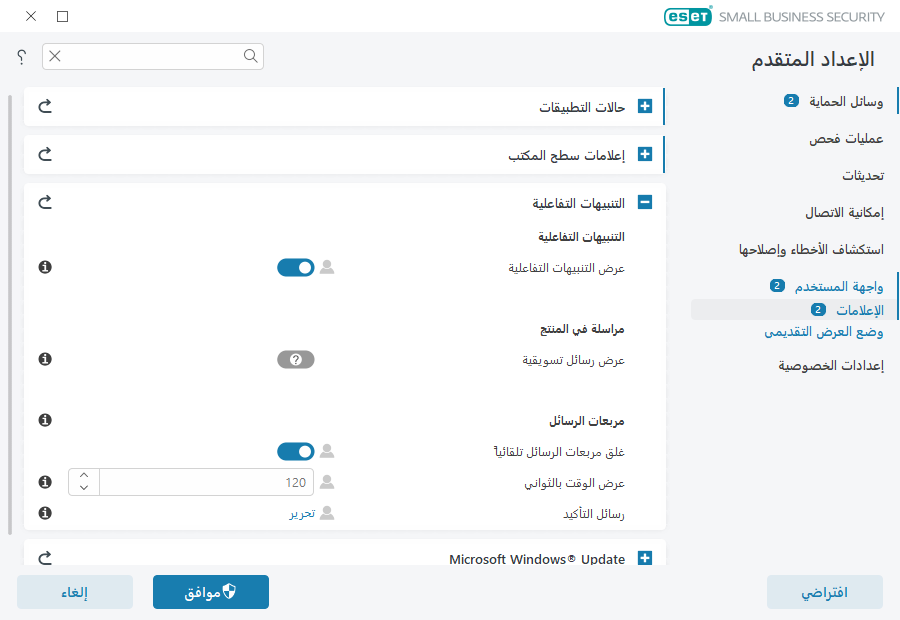Collapse التنبيهات التفاعلية section minus button
The height and width of the screenshot is (620, 900).
click(645, 202)
